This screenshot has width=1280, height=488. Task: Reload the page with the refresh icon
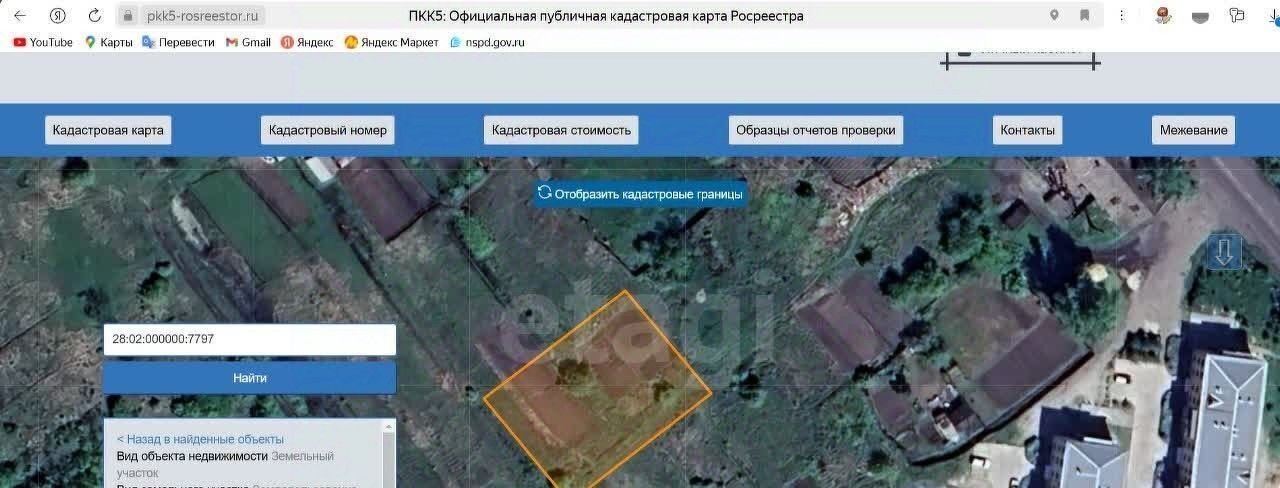click(x=95, y=16)
